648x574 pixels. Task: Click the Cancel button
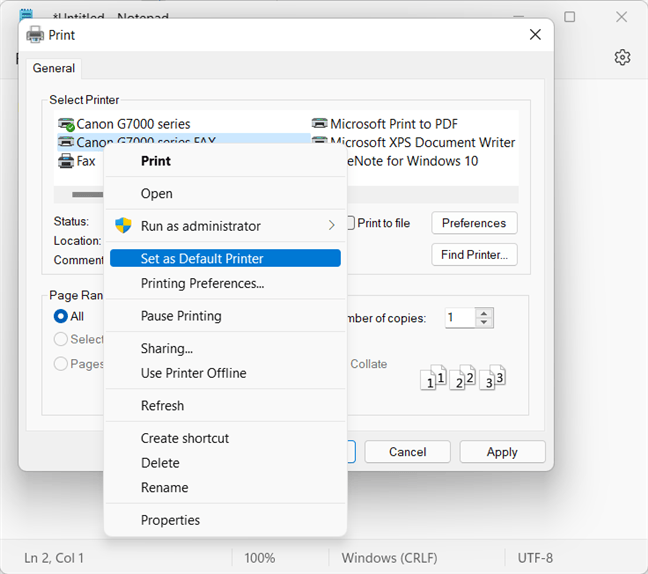click(407, 452)
